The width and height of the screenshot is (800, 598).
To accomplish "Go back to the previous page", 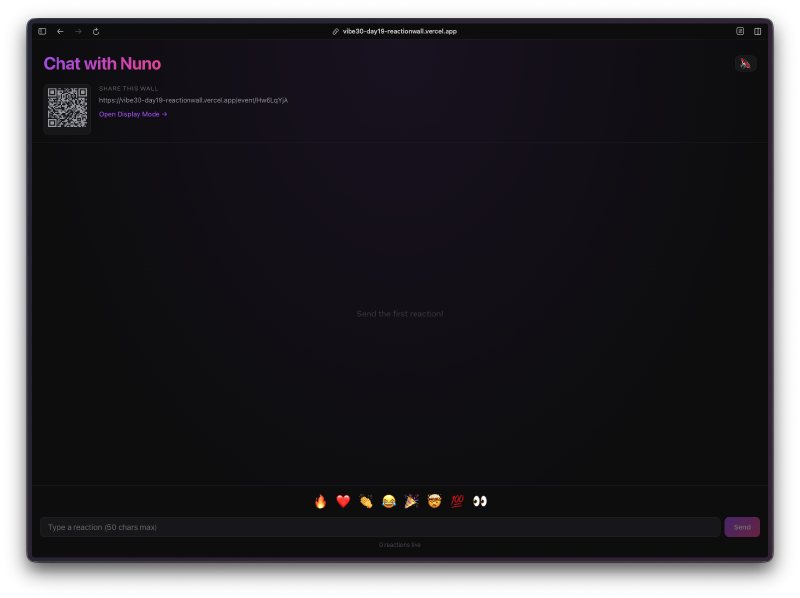I will tap(60, 31).
